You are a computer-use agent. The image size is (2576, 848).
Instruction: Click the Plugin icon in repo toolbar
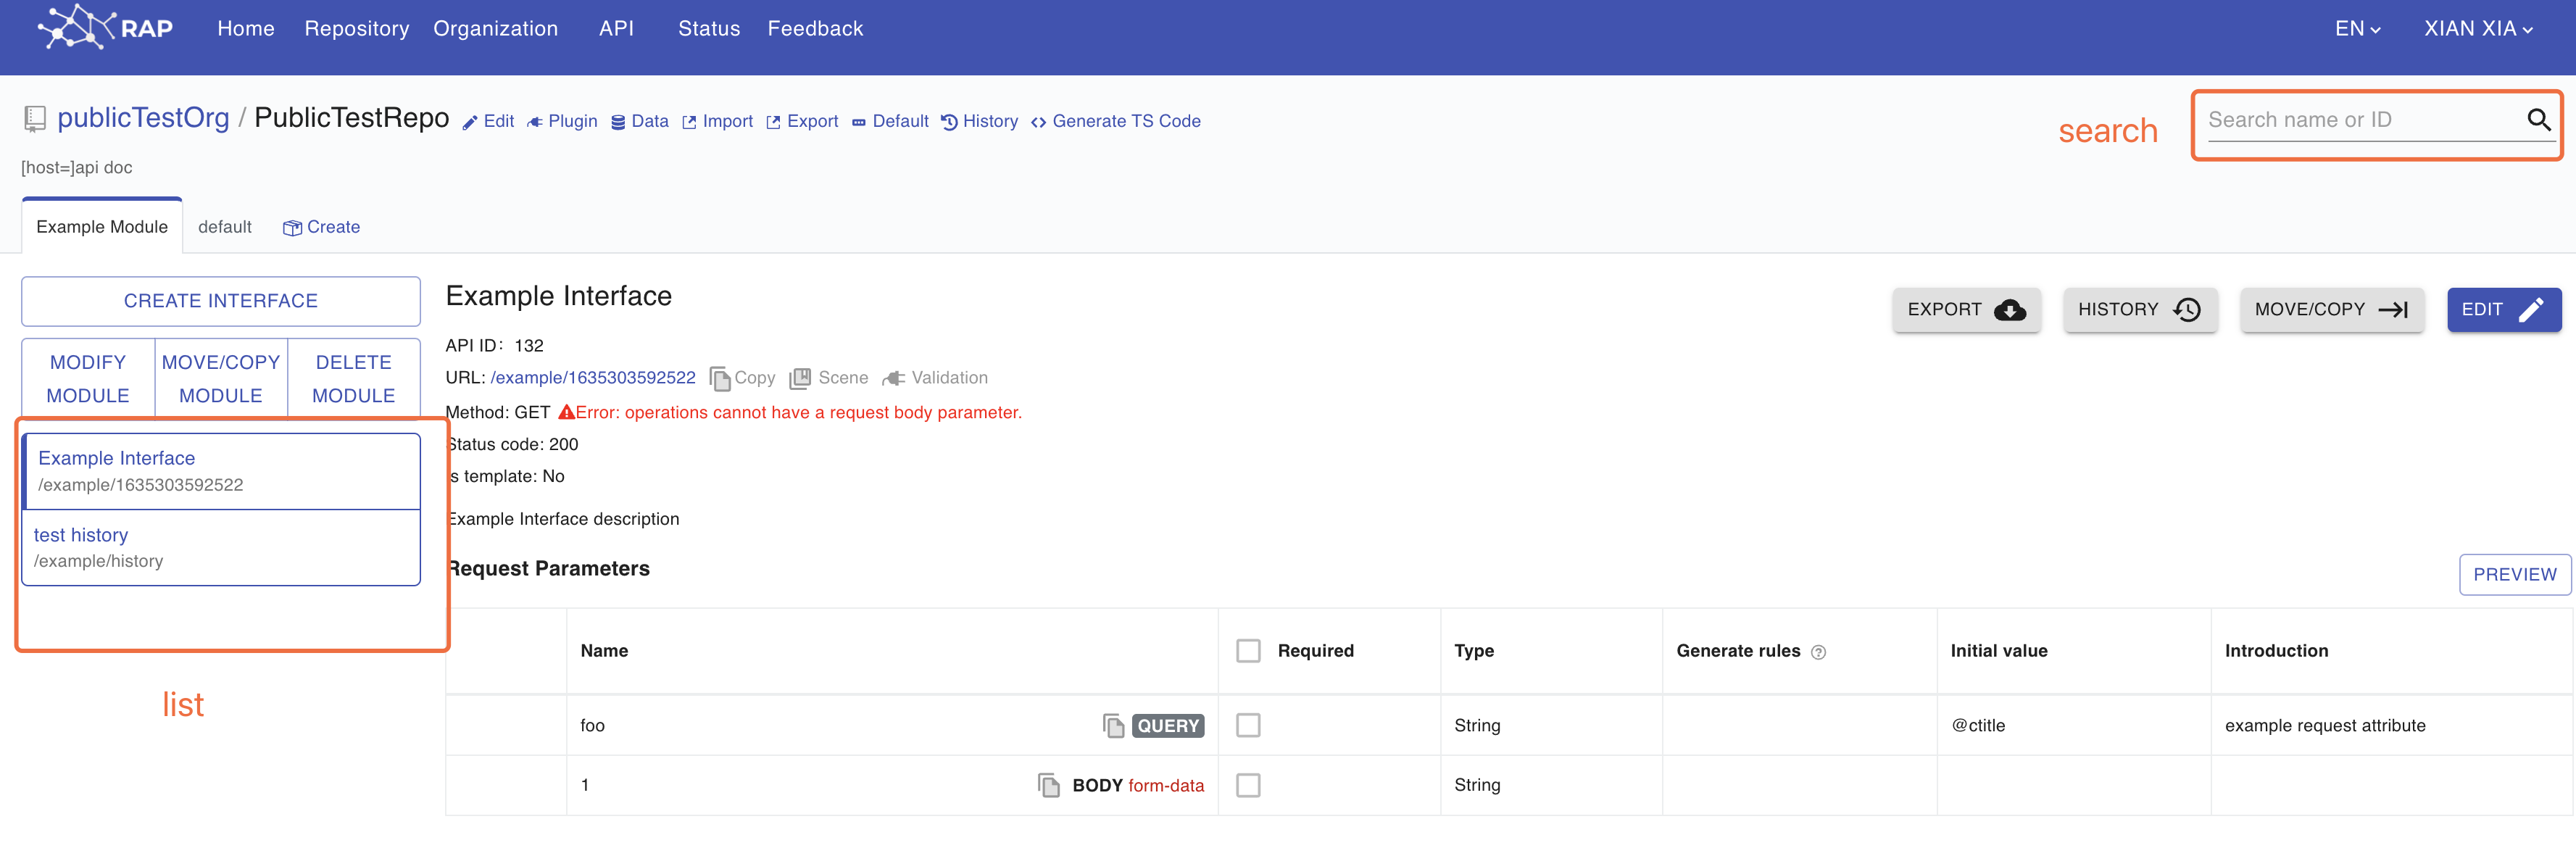click(535, 122)
